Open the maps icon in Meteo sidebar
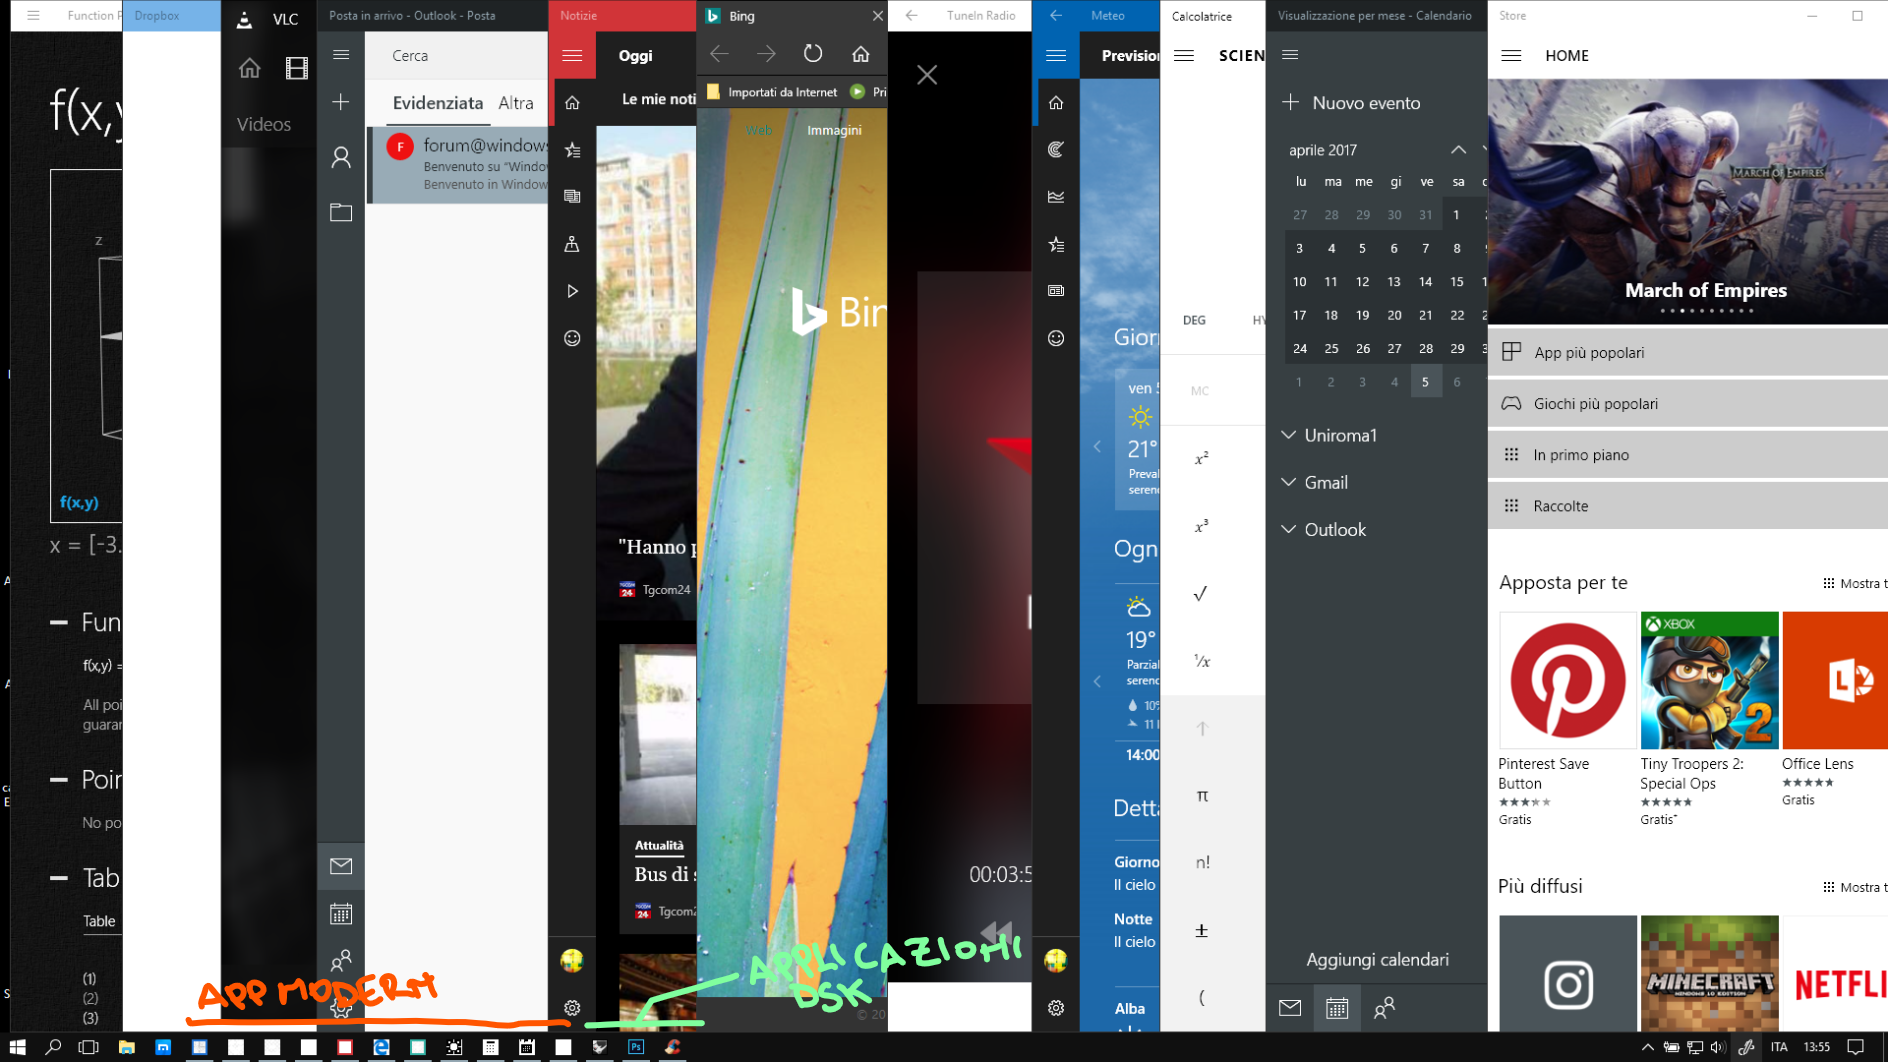This screenshot has height=1062, width=1888. pyautogui.click(x=1056, y=150)
